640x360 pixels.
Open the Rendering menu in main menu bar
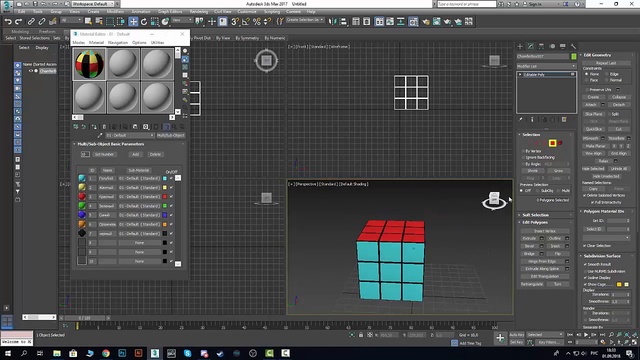(x=199, y=11)
